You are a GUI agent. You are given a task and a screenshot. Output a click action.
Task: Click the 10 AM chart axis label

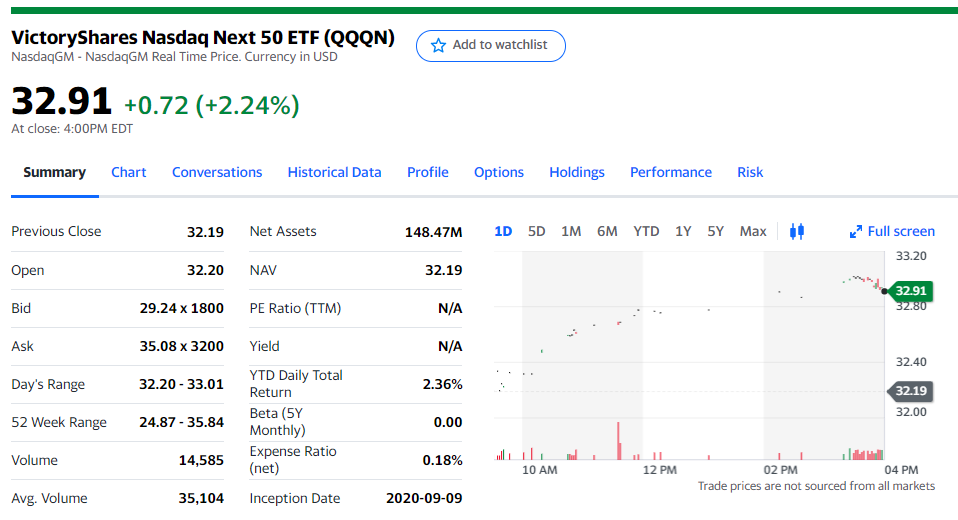tap(539, 470)
